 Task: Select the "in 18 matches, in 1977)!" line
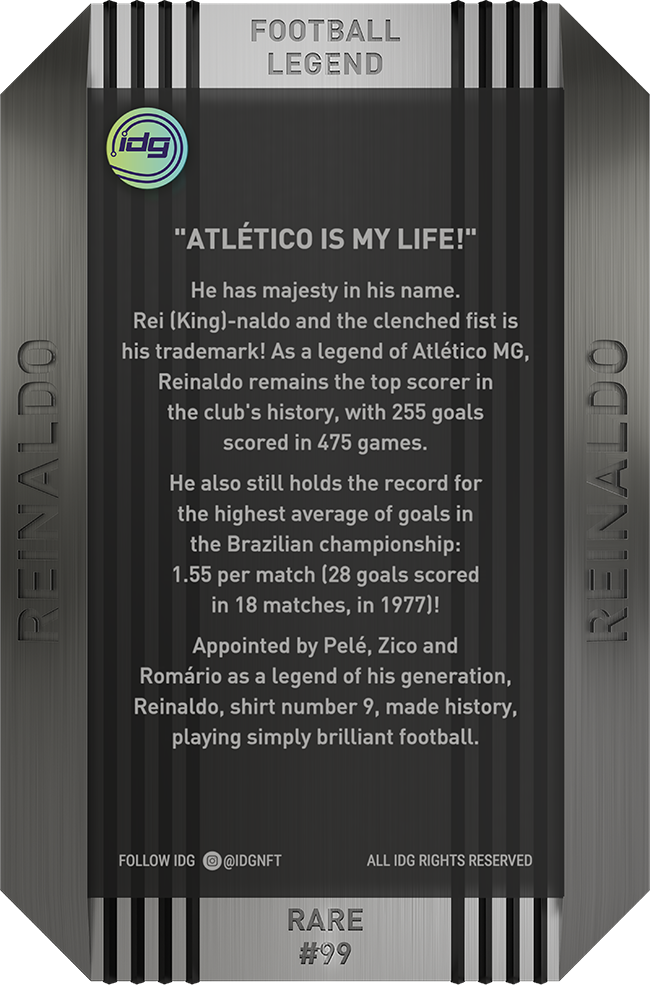(x=325, y=604)
